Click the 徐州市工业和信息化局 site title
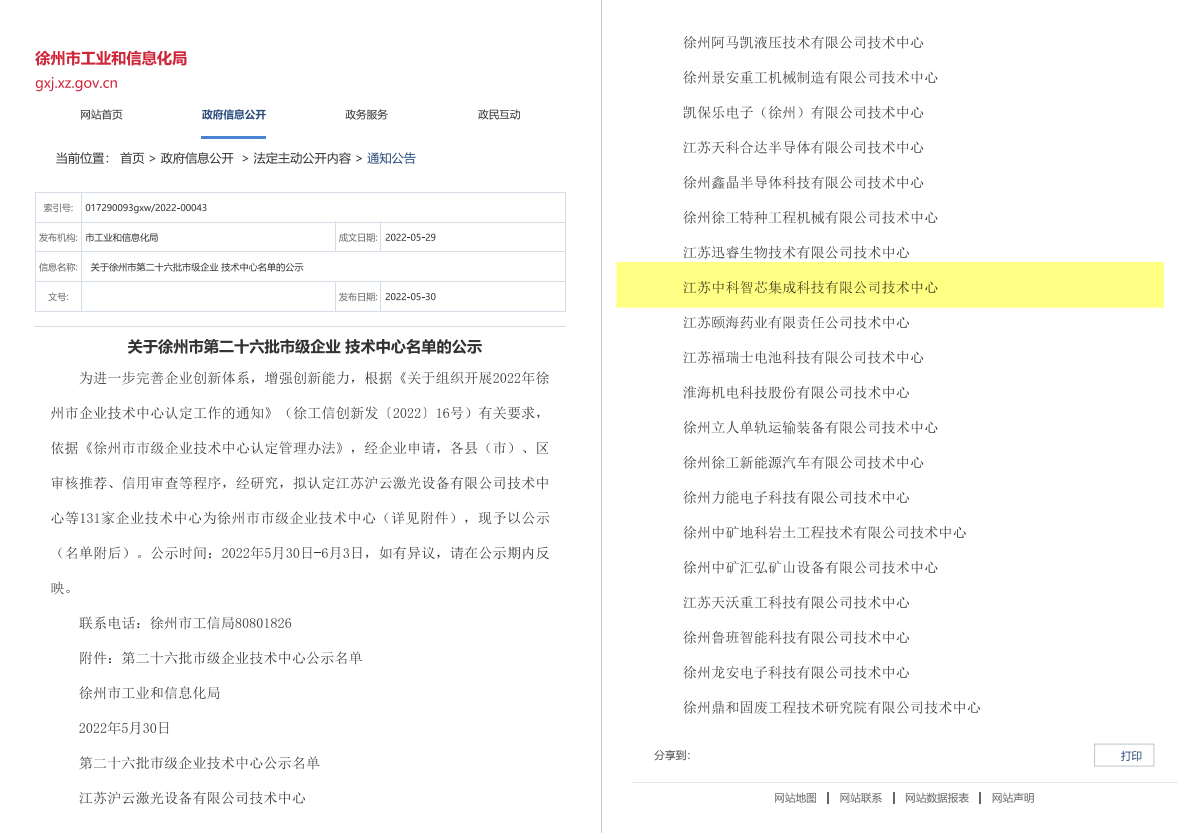The width and height of the screenshot is (1204, 833). coord(111,58)
